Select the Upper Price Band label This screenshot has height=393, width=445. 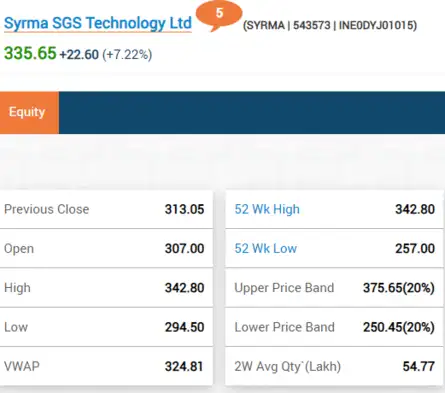click(284, 288)
